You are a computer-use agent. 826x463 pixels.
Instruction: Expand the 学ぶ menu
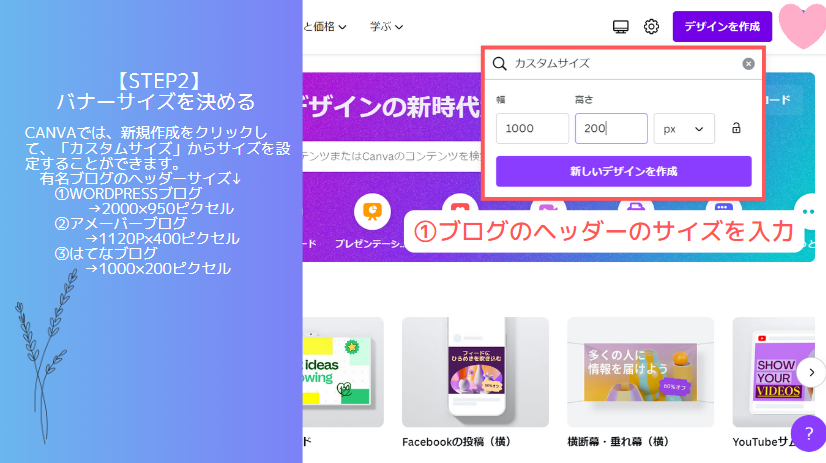point(386,26)
